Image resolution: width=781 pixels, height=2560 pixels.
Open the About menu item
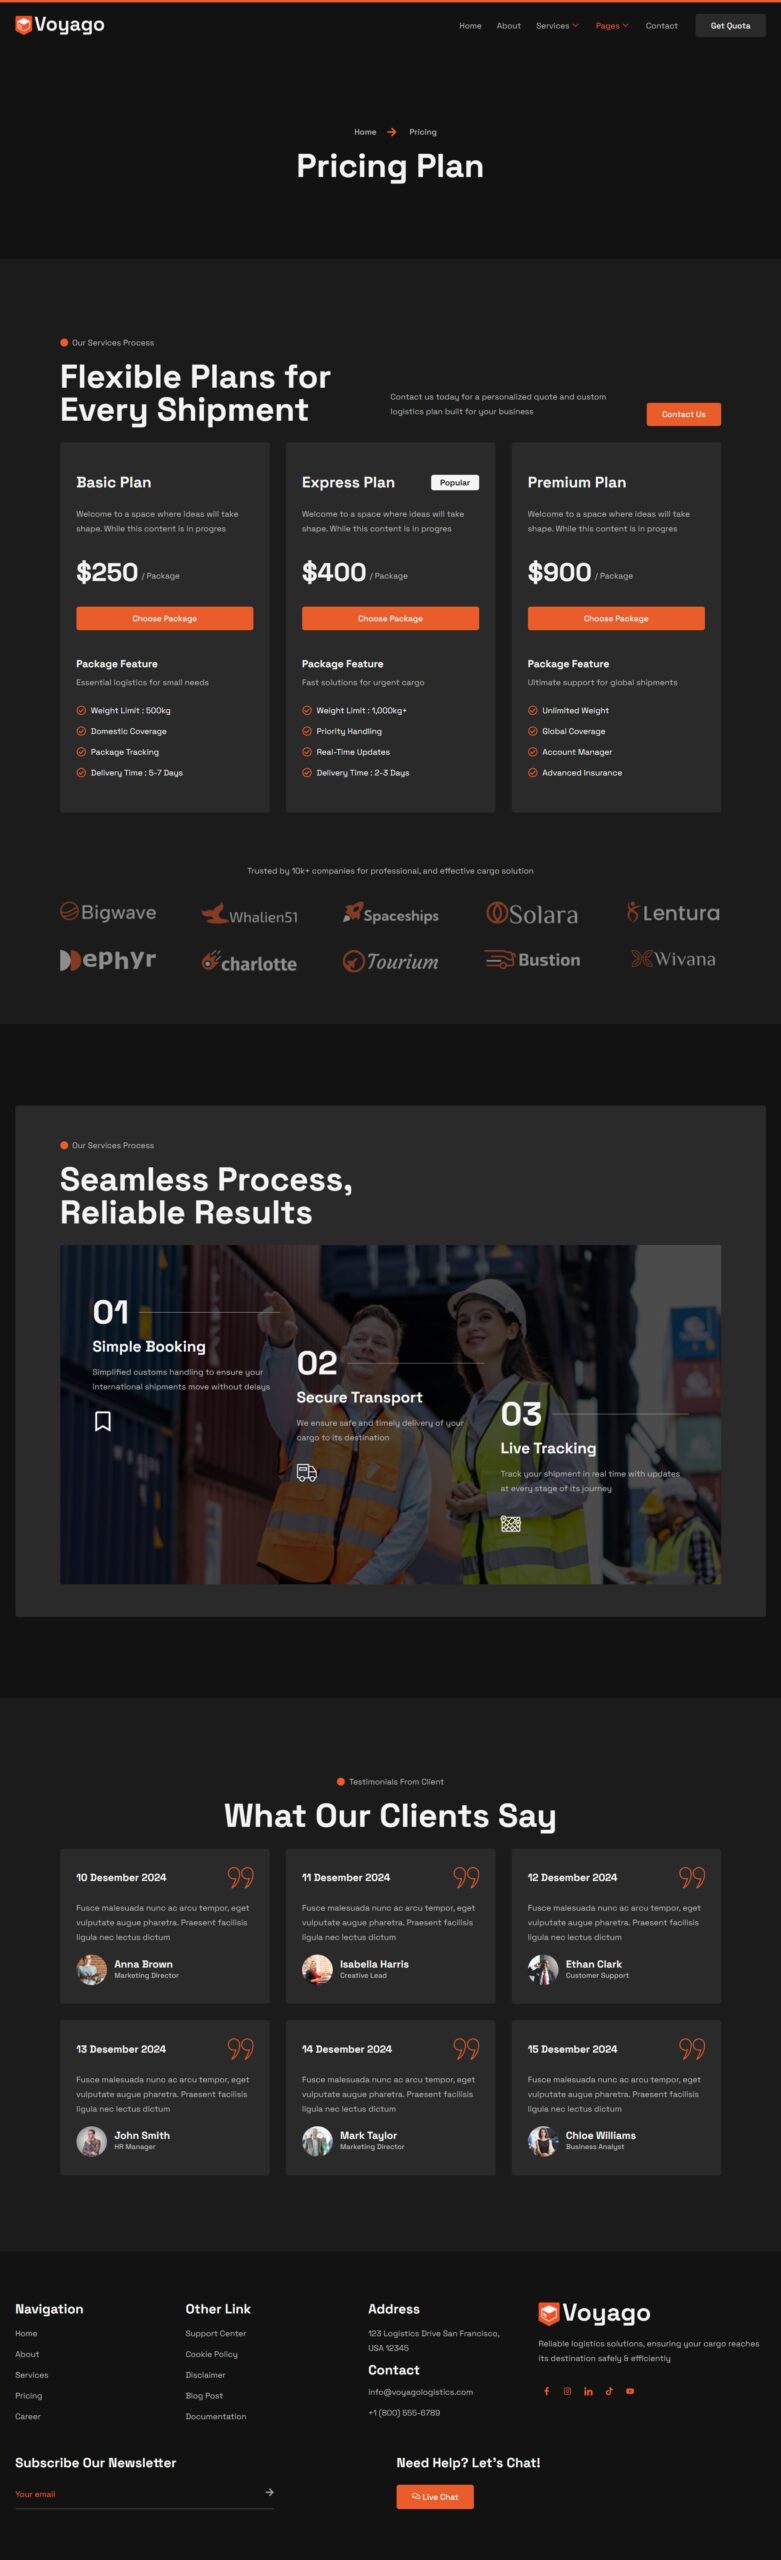tap(509, 26)
